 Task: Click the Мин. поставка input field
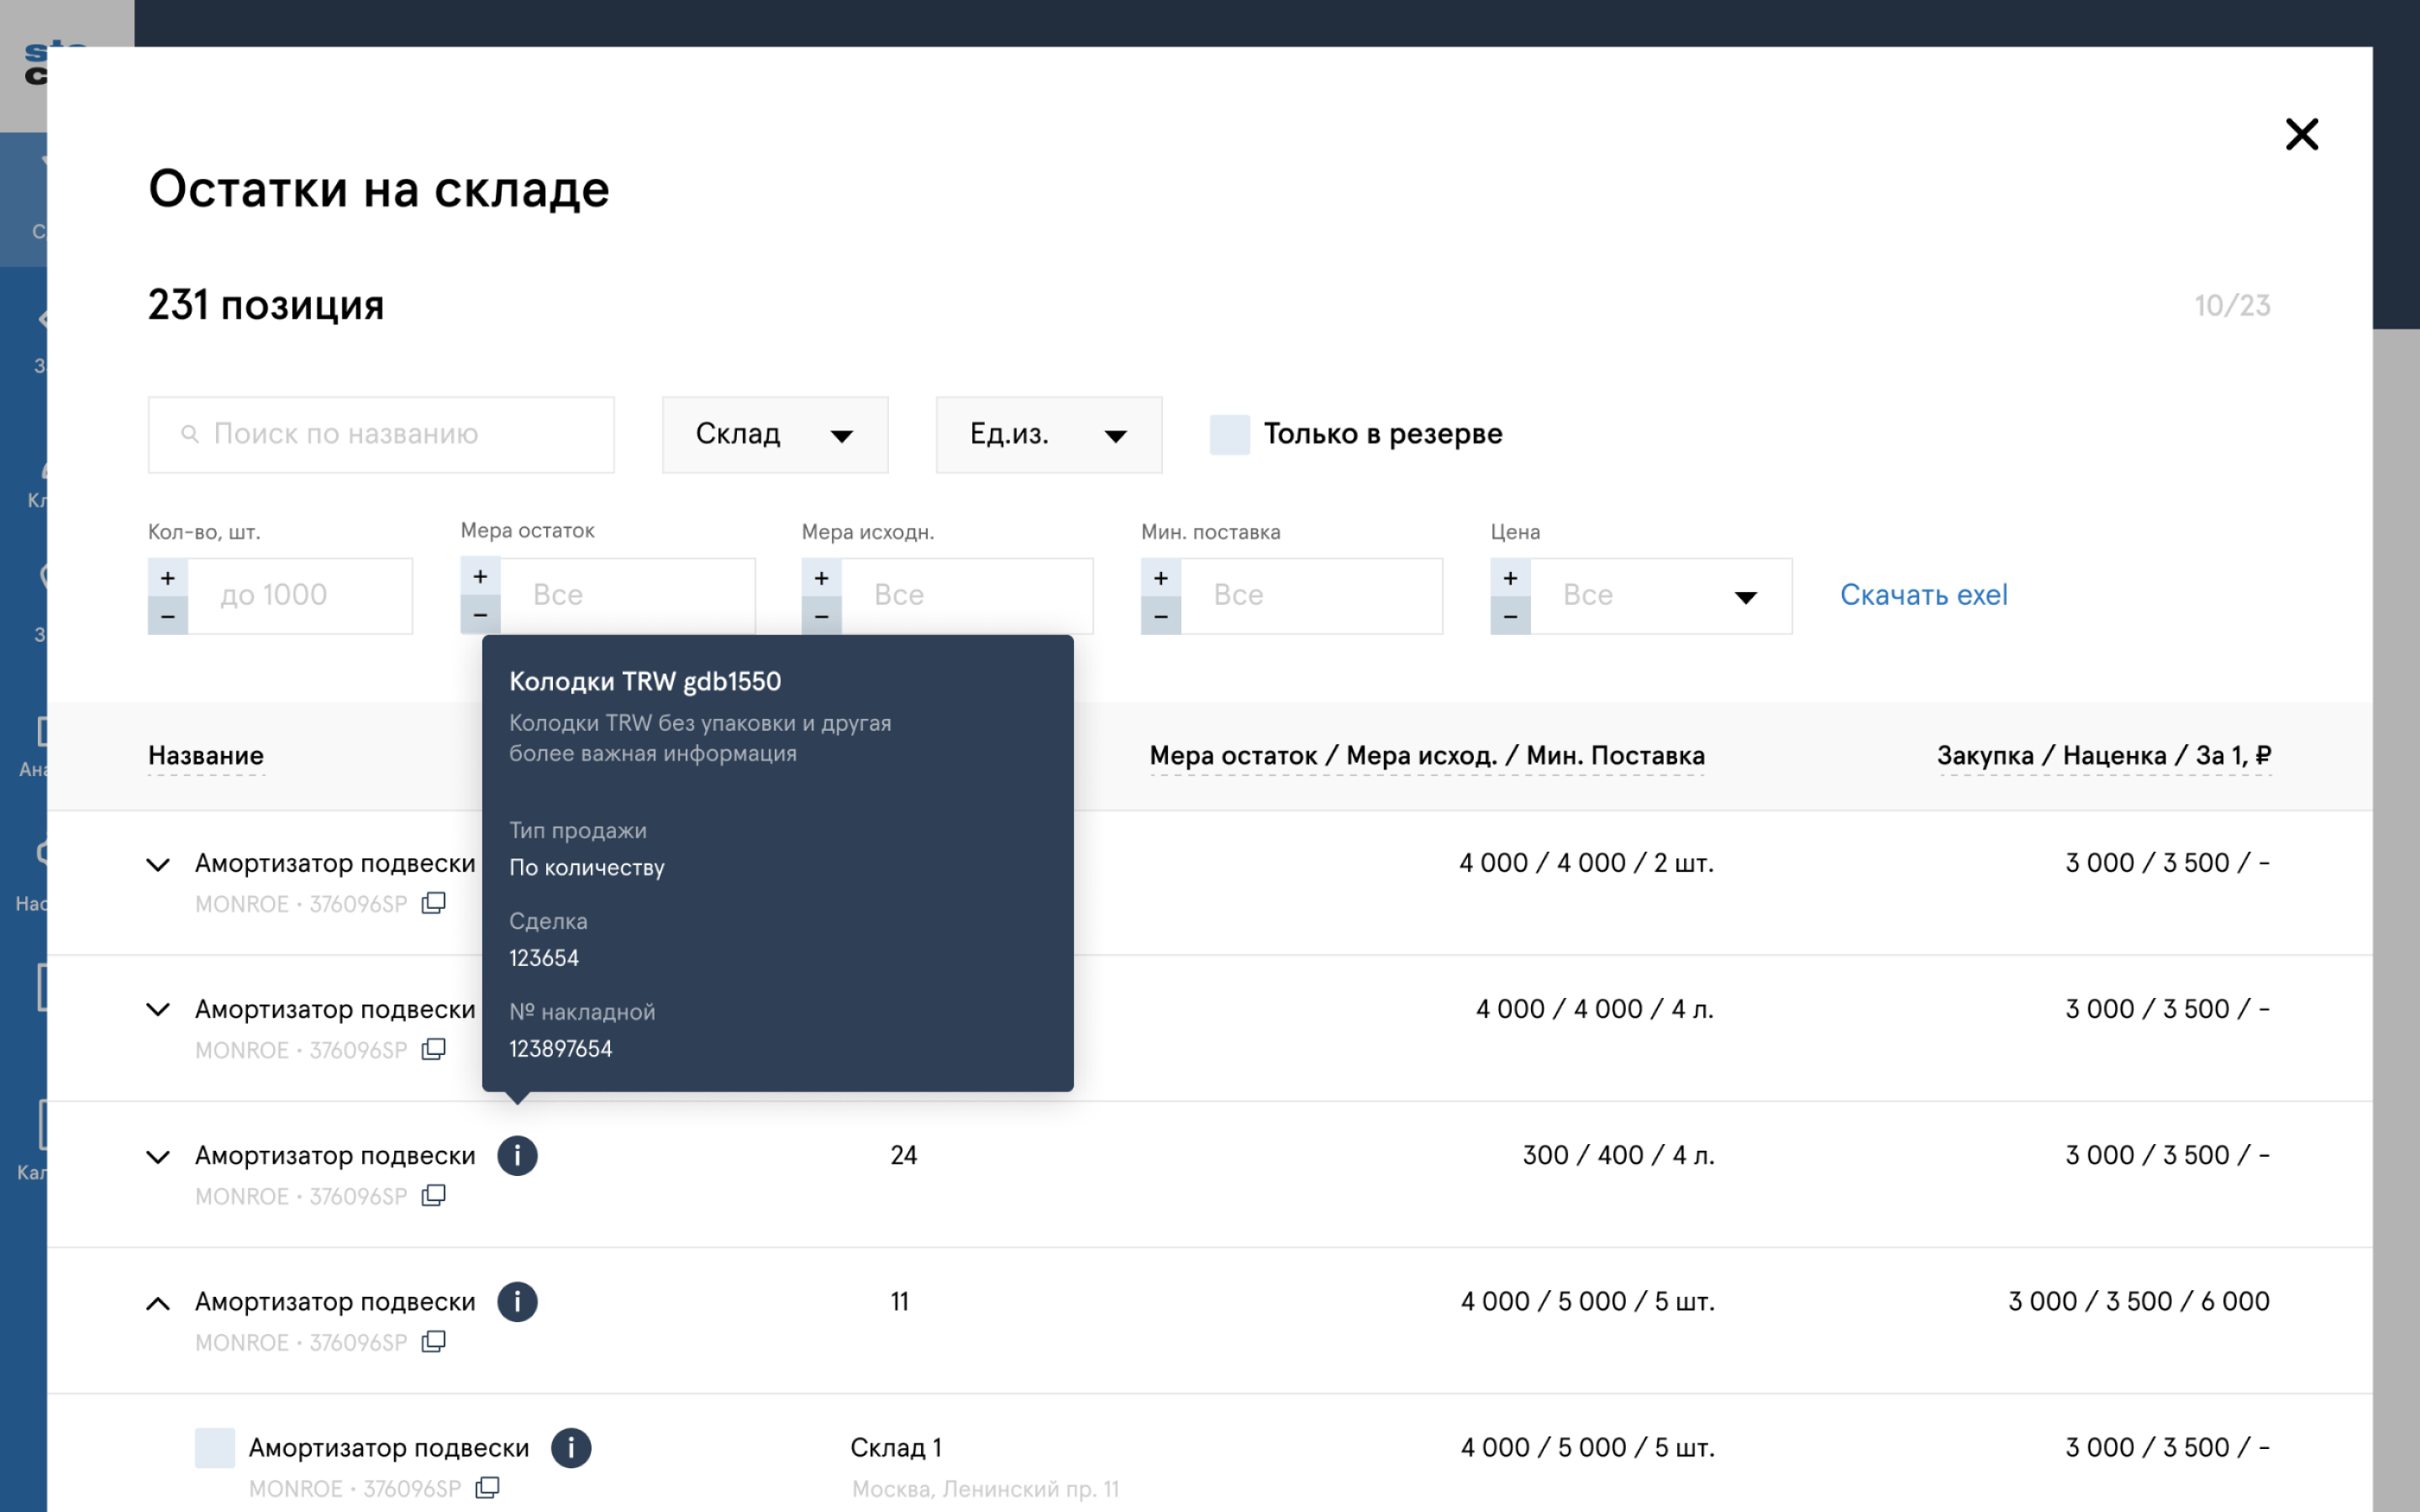1312,596
